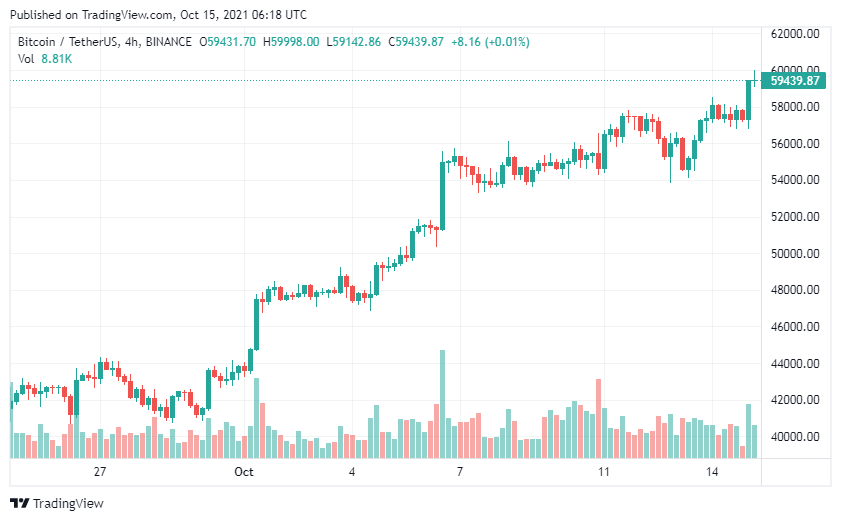Click the current price tag 59439.87
This screenshot has height=521, width=841.
coord(794,80)
